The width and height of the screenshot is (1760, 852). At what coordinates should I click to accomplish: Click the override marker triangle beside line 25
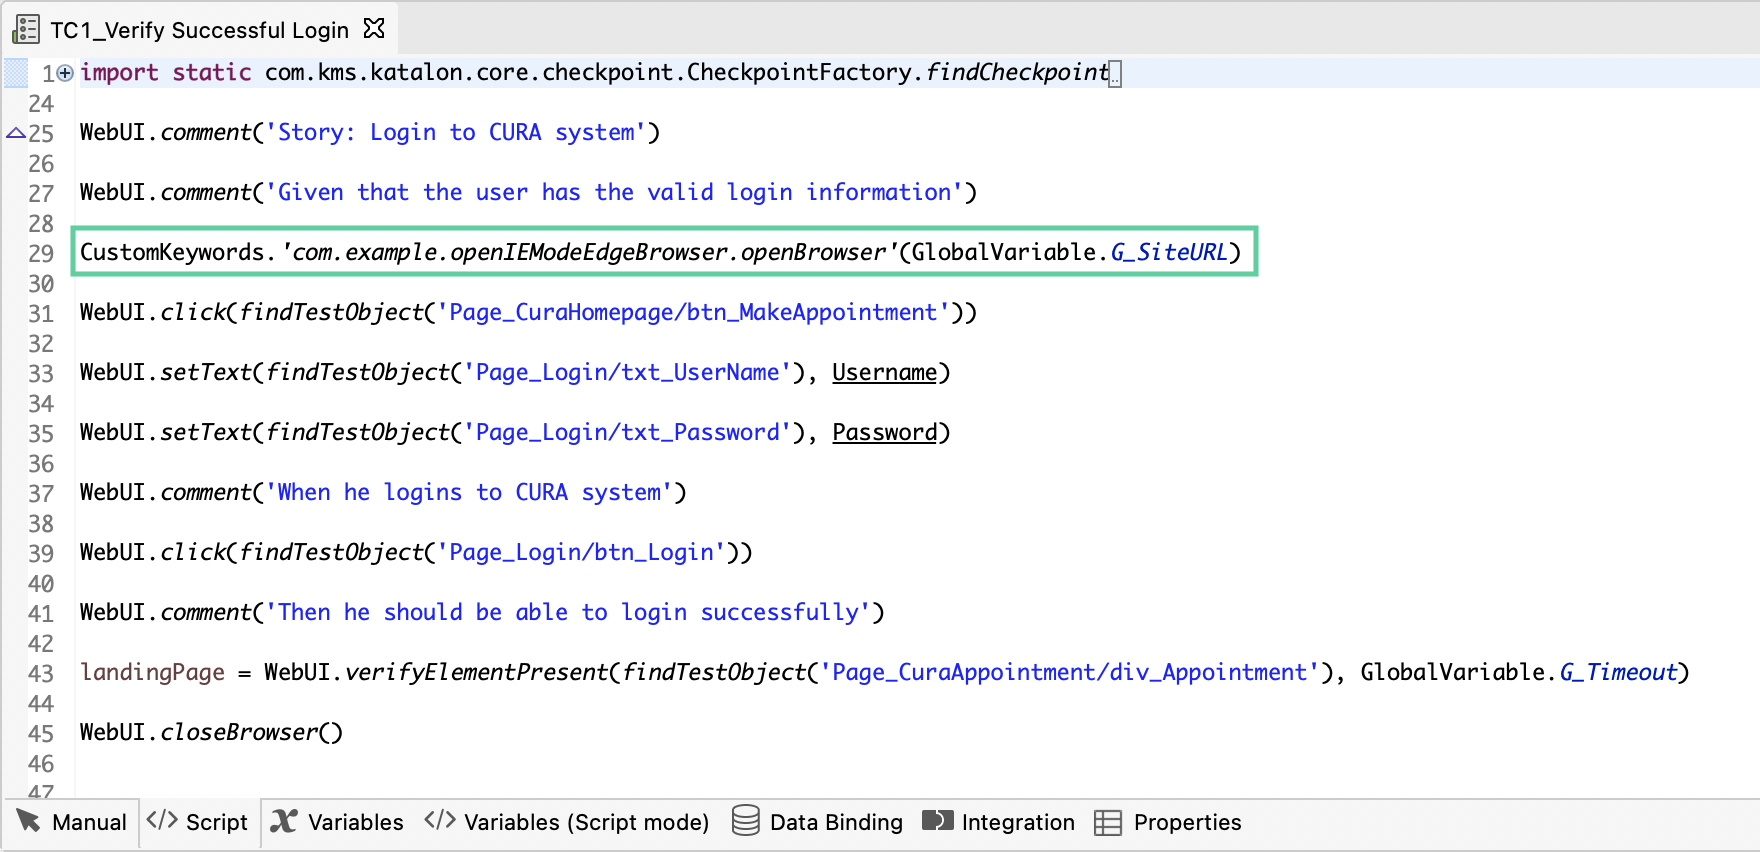coord(16,133)
